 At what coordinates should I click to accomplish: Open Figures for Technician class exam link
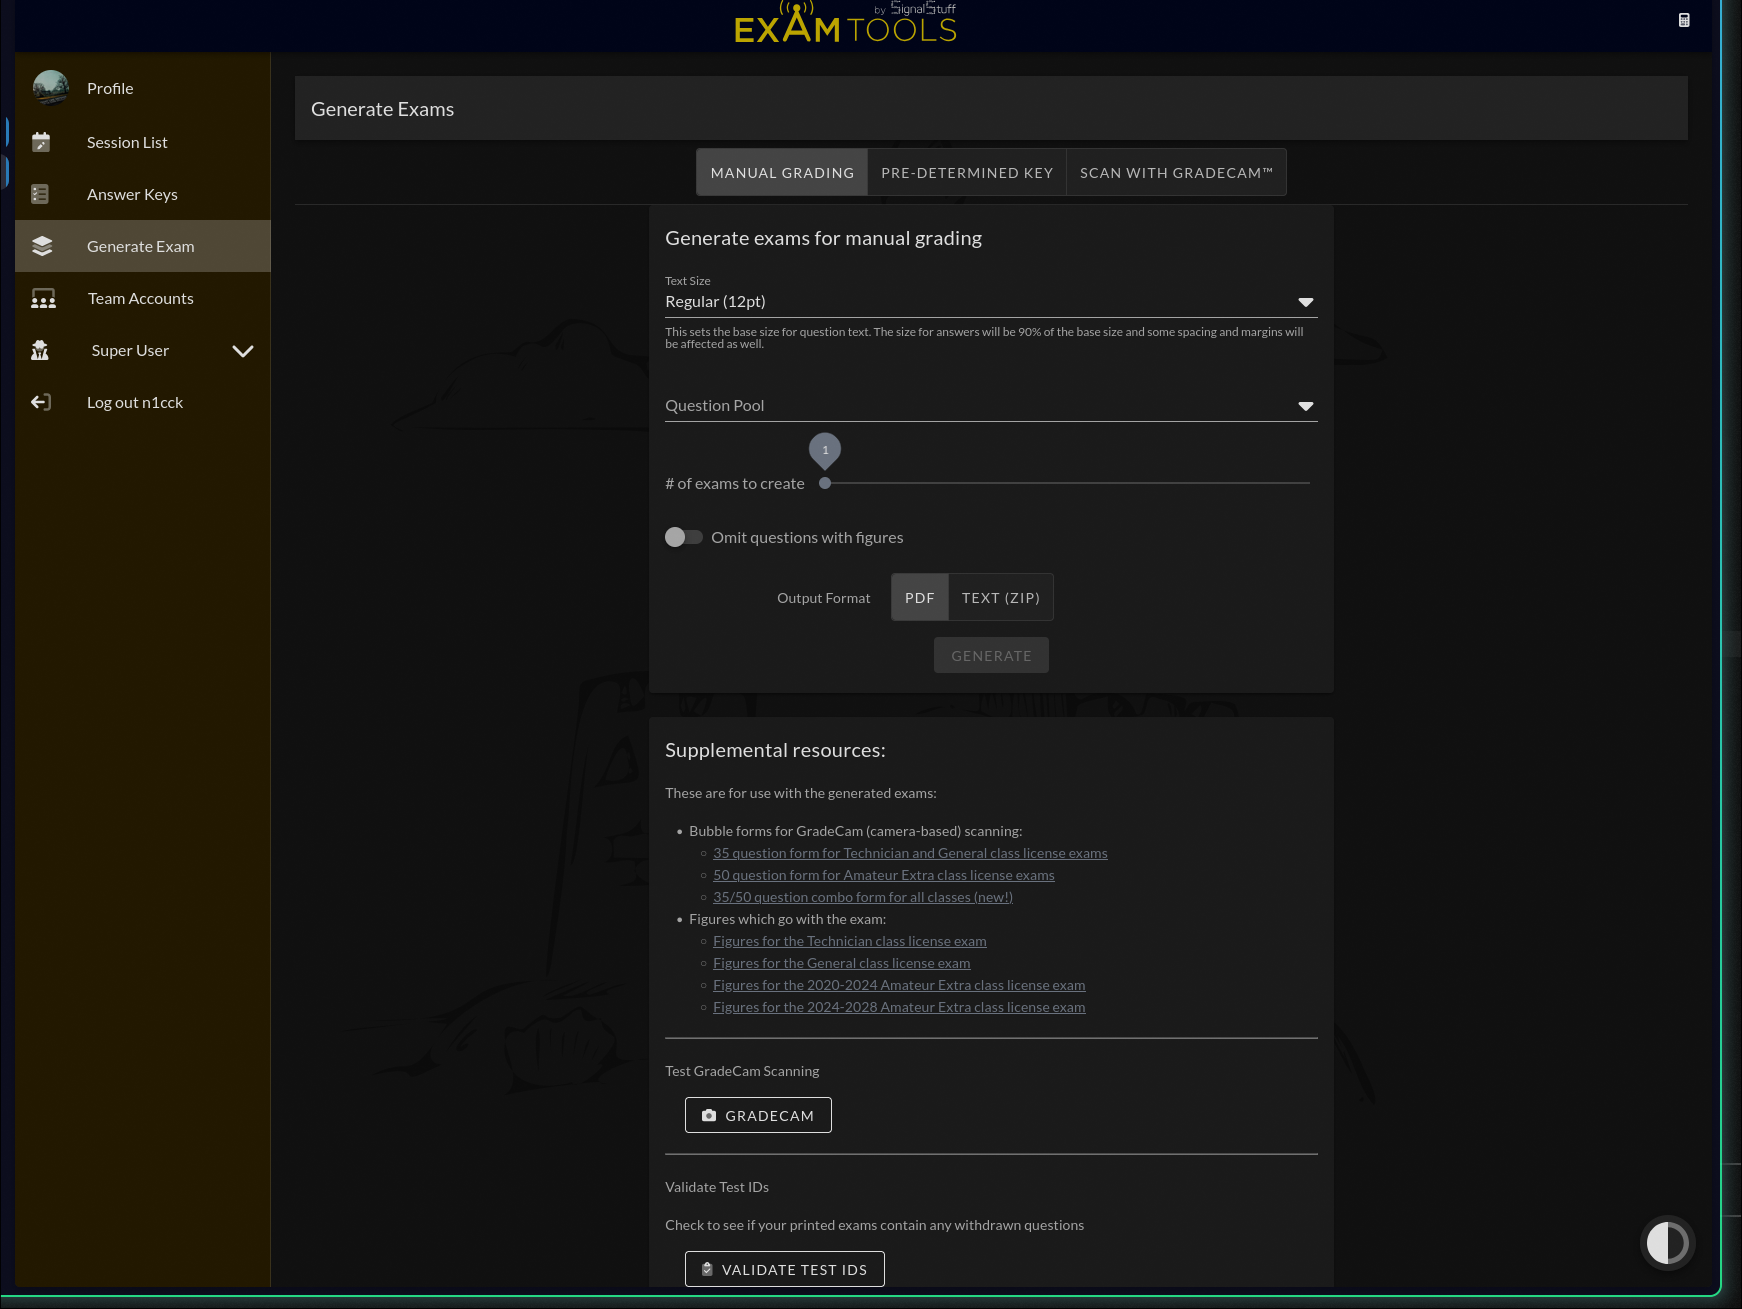[850, 941]
